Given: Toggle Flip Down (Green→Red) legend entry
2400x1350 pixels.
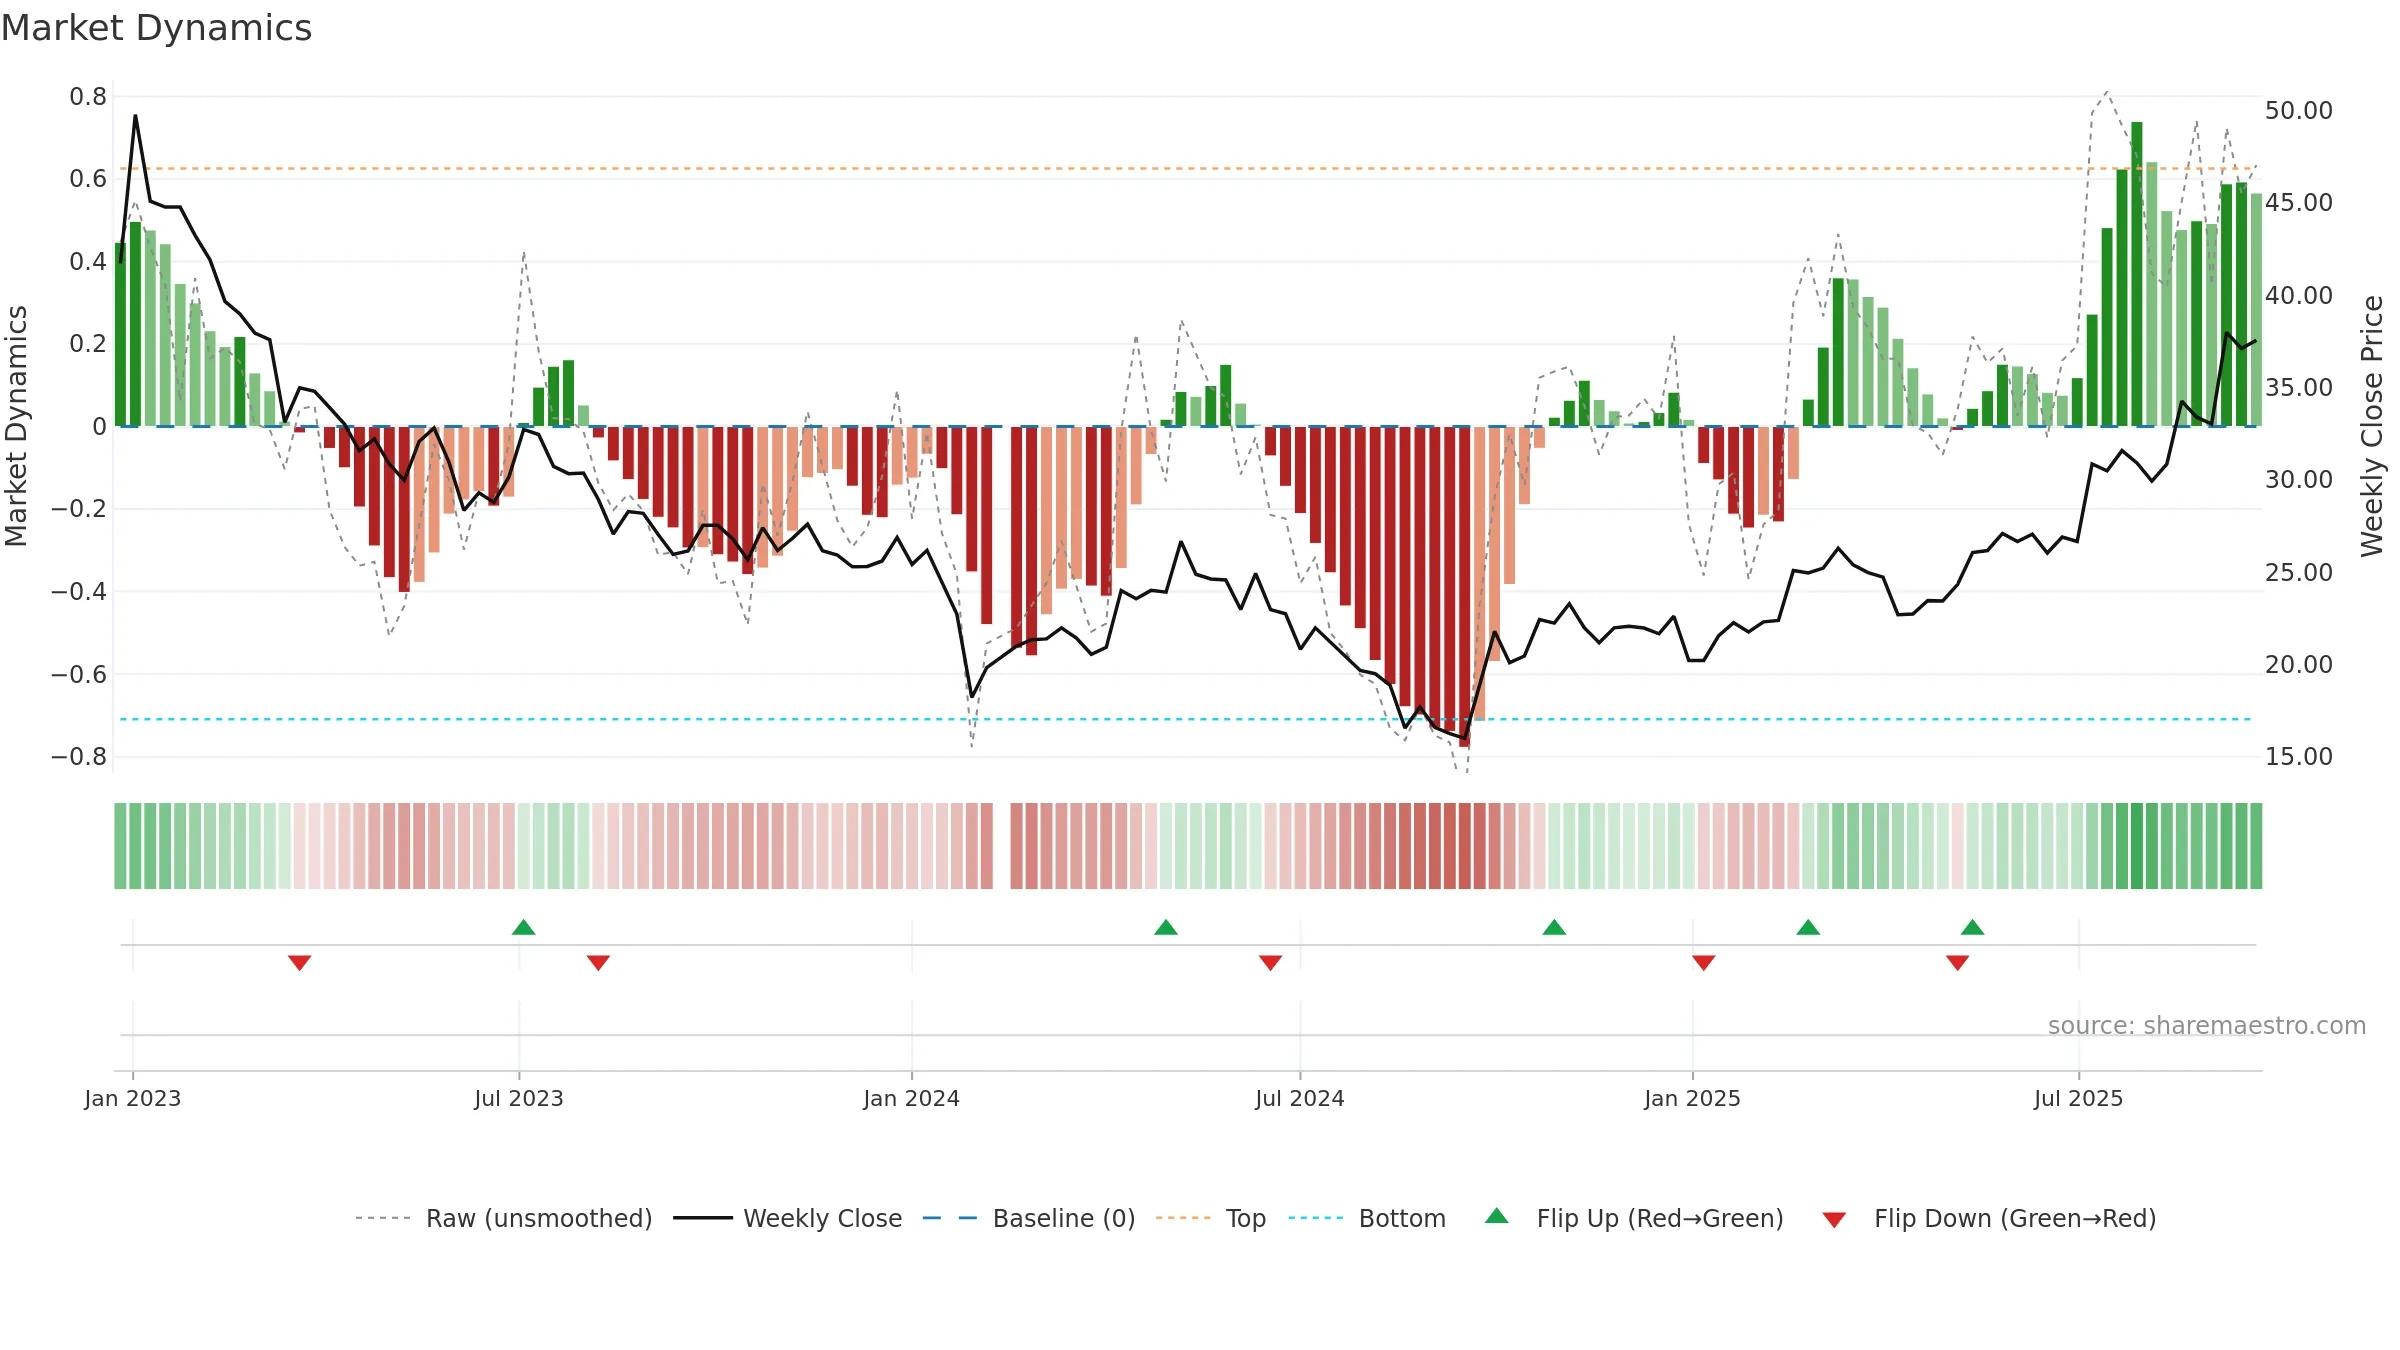Looking at the screenshot, I should pos(1988,1218).
